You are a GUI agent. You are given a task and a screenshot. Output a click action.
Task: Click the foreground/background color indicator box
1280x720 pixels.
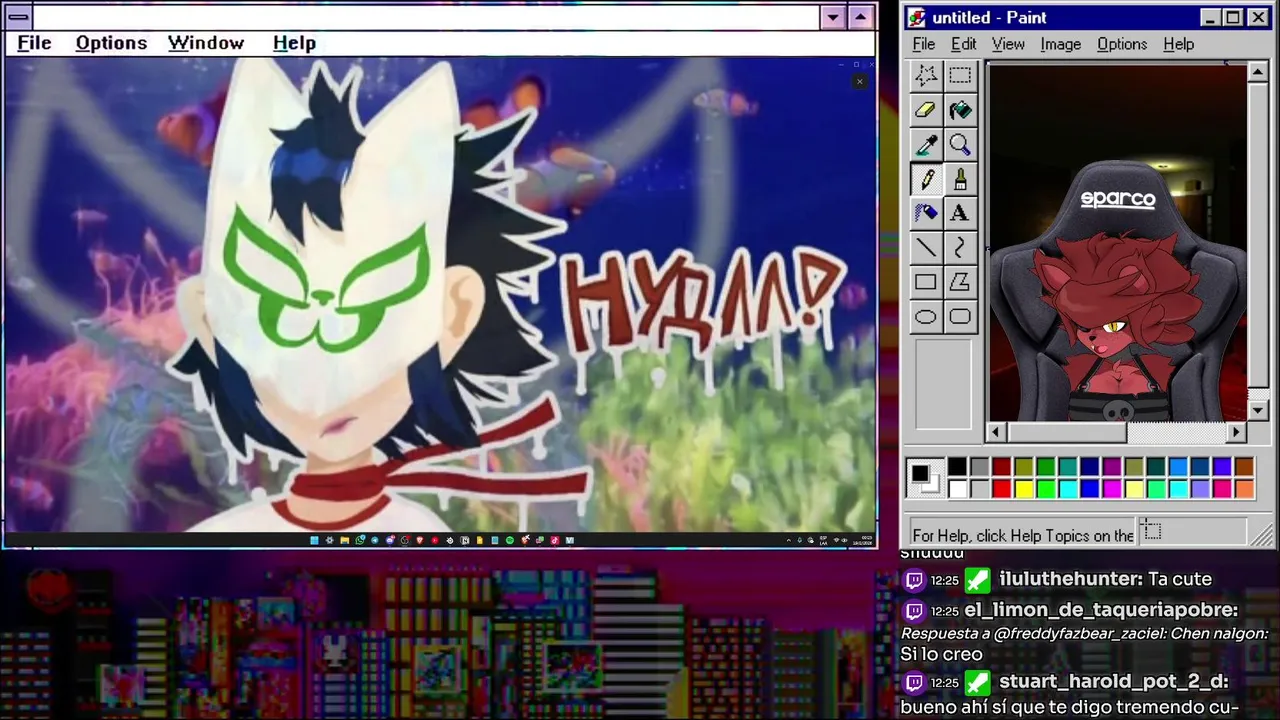[925, 478]
